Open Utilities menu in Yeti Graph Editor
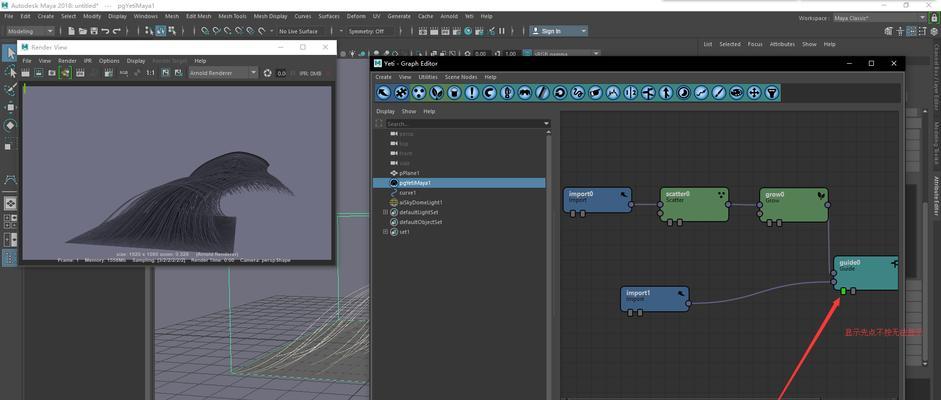This screenshot has width=941, height=400. click(428, 77)
